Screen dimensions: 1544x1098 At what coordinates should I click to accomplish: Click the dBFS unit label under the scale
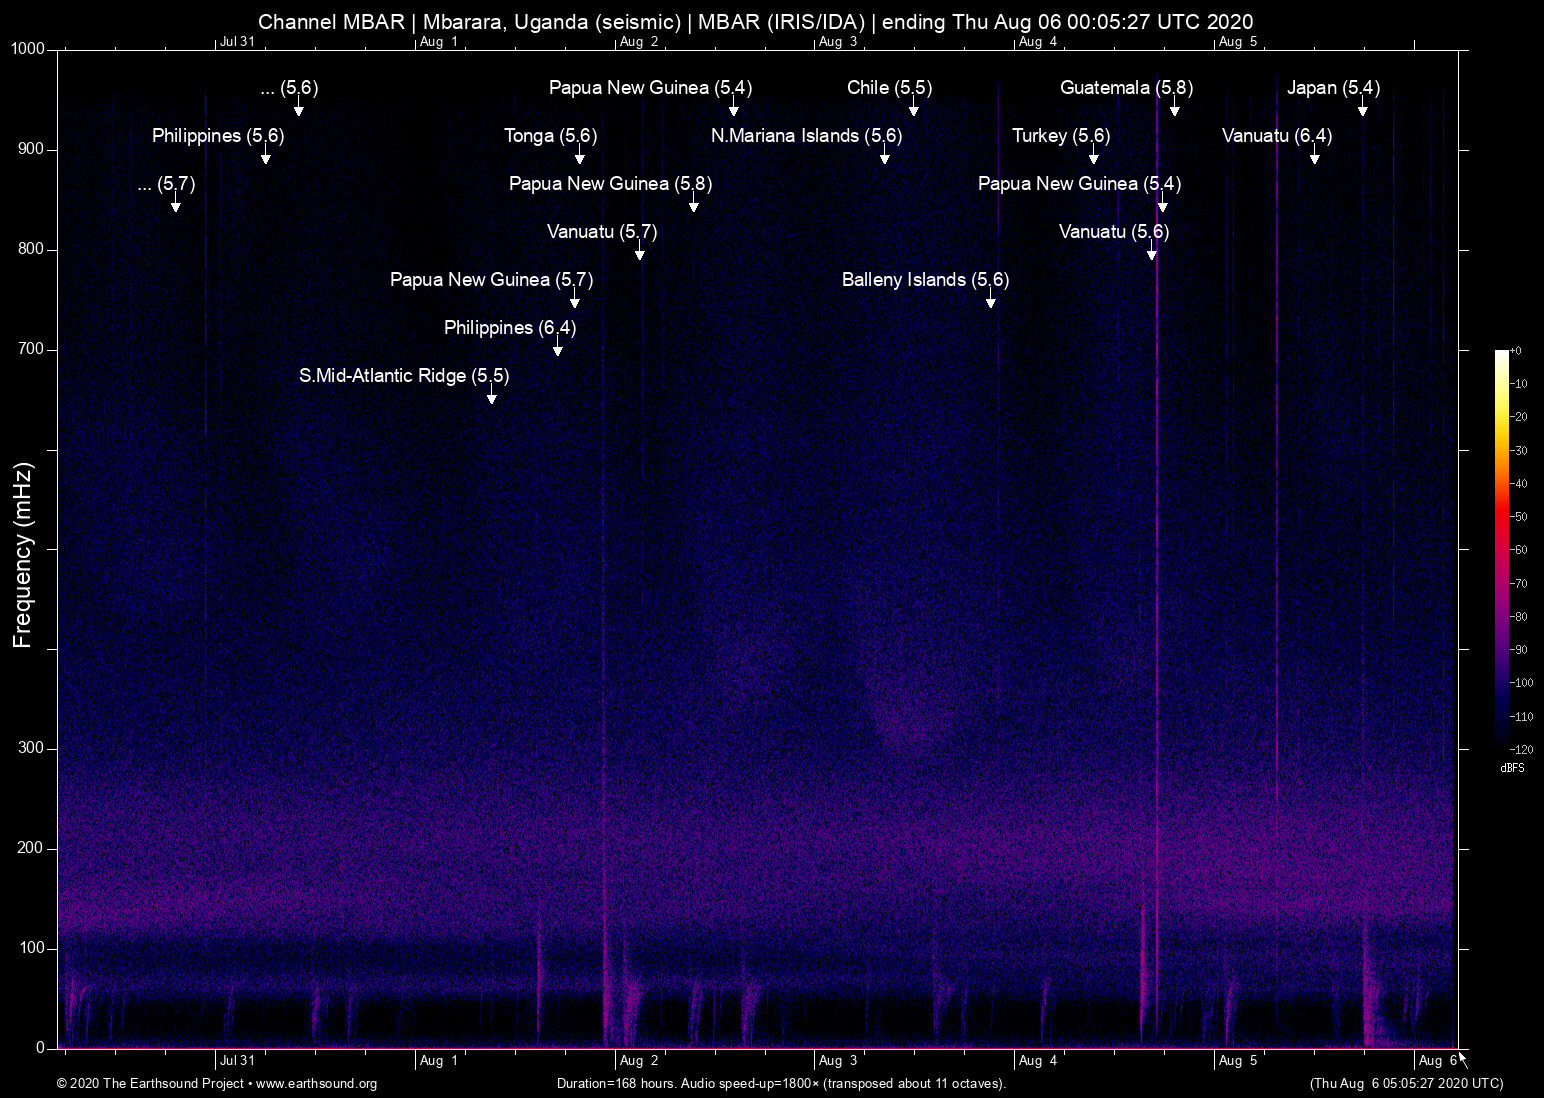click(x=1512, y=768)
